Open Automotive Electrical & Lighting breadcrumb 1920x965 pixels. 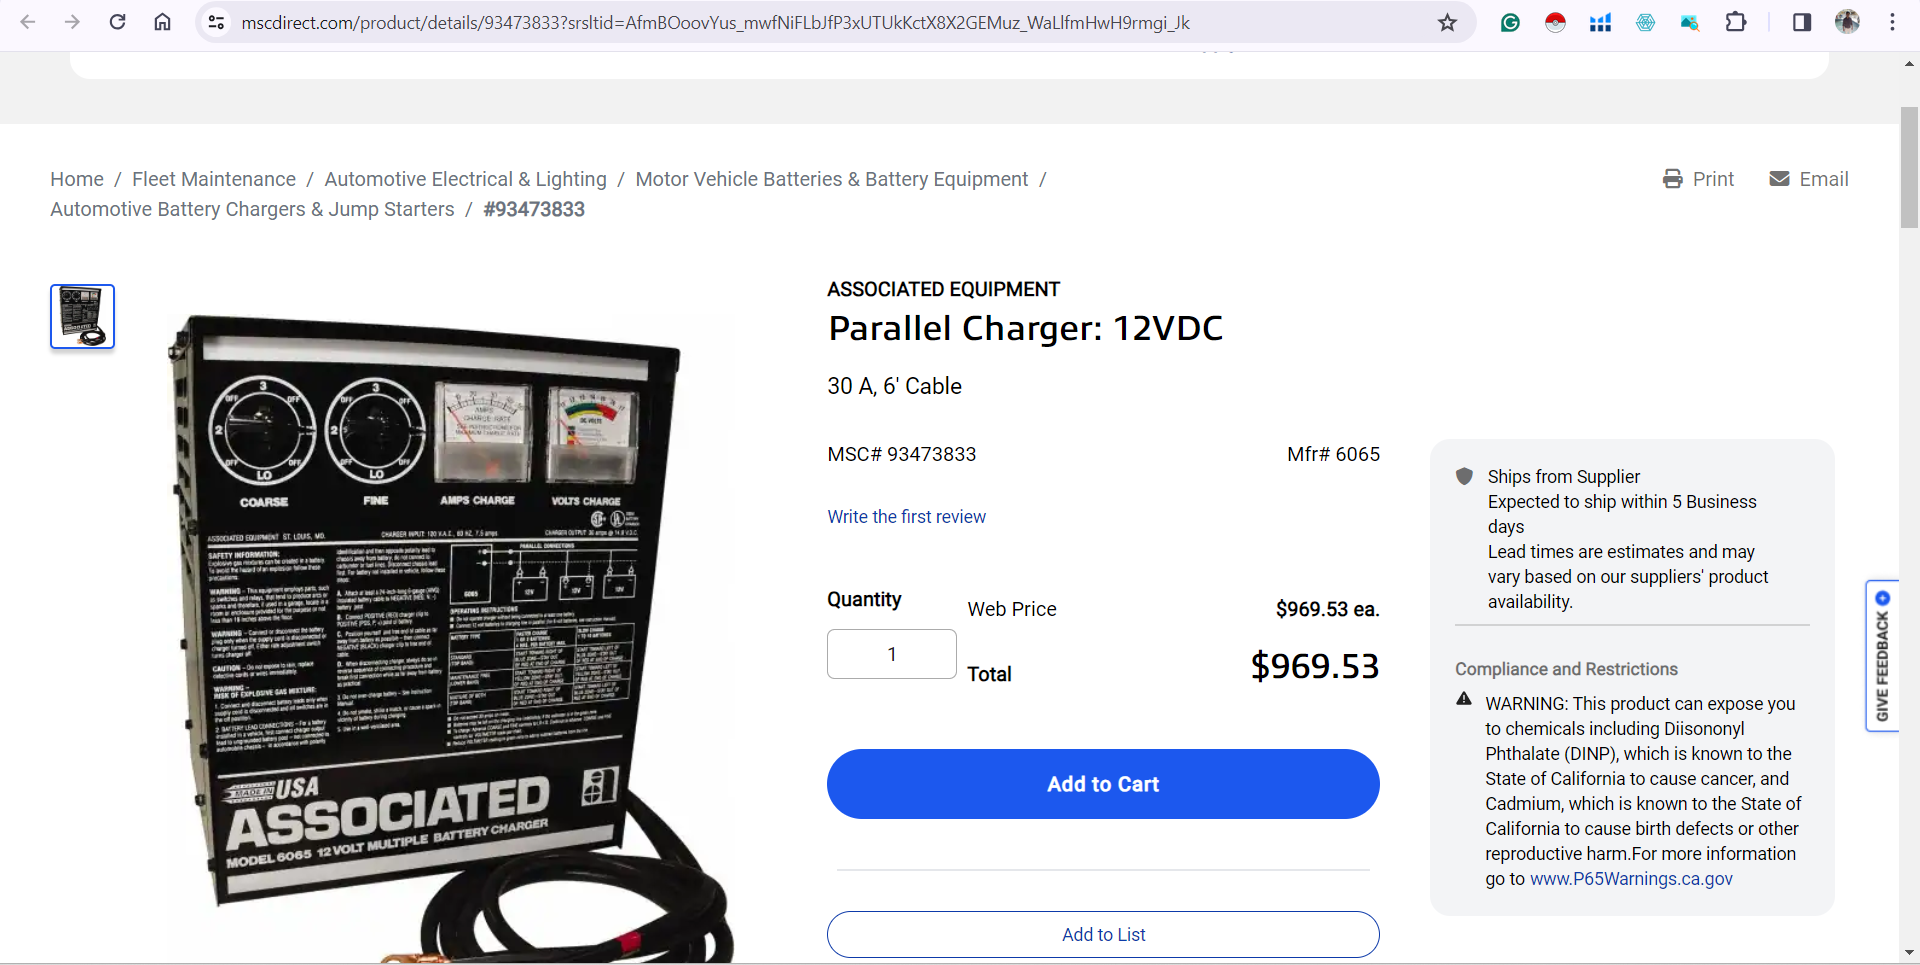pyautogui.click(x=465, y=179)
